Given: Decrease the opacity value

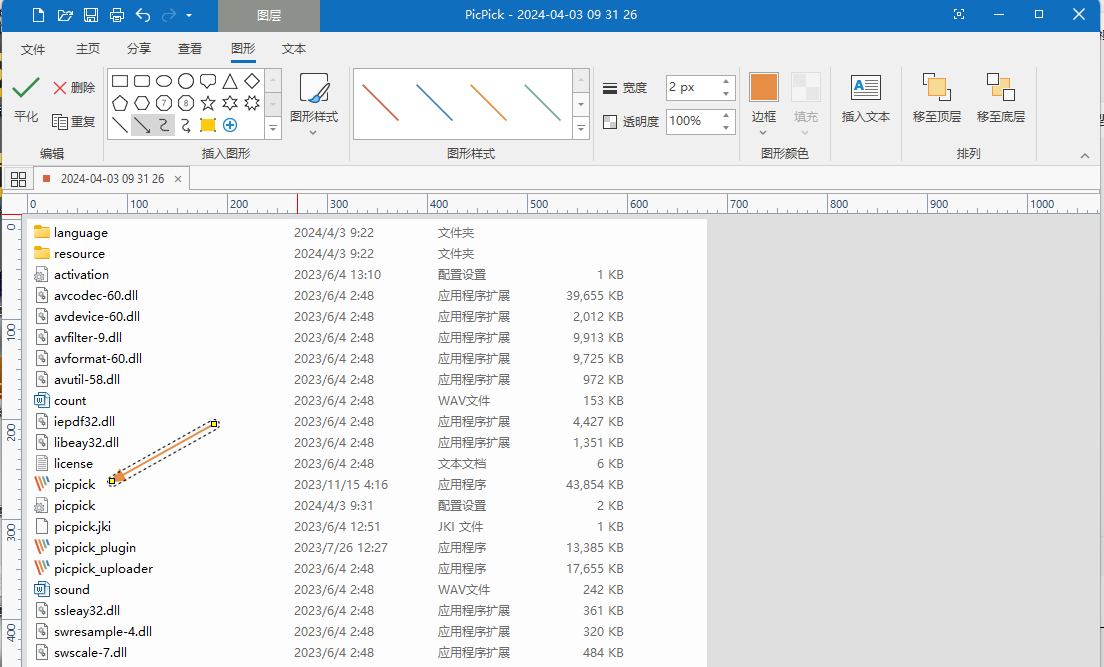Looking at the screenshot, I should coord(726,127).
